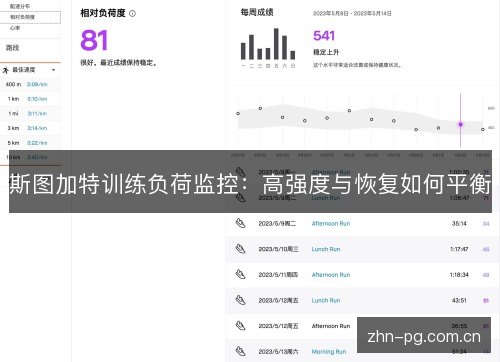500x362 pixels.
Task: Click effort score 61 for 5/12 Lunch Run
Action: (x=486, y=301)
